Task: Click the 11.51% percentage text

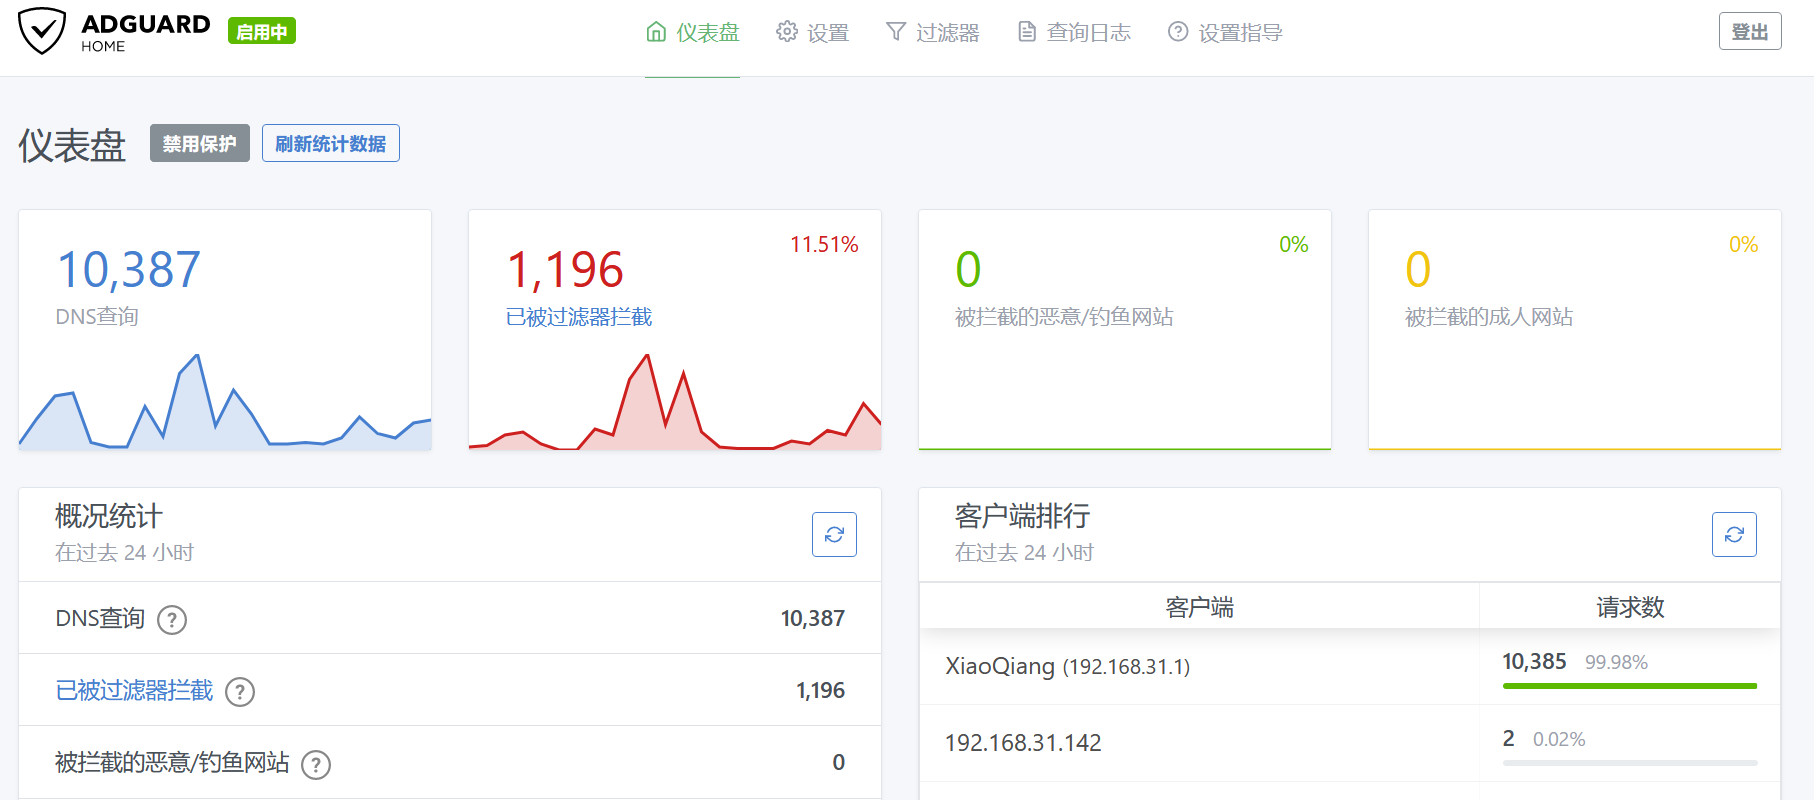Action: tap(824, 245)
